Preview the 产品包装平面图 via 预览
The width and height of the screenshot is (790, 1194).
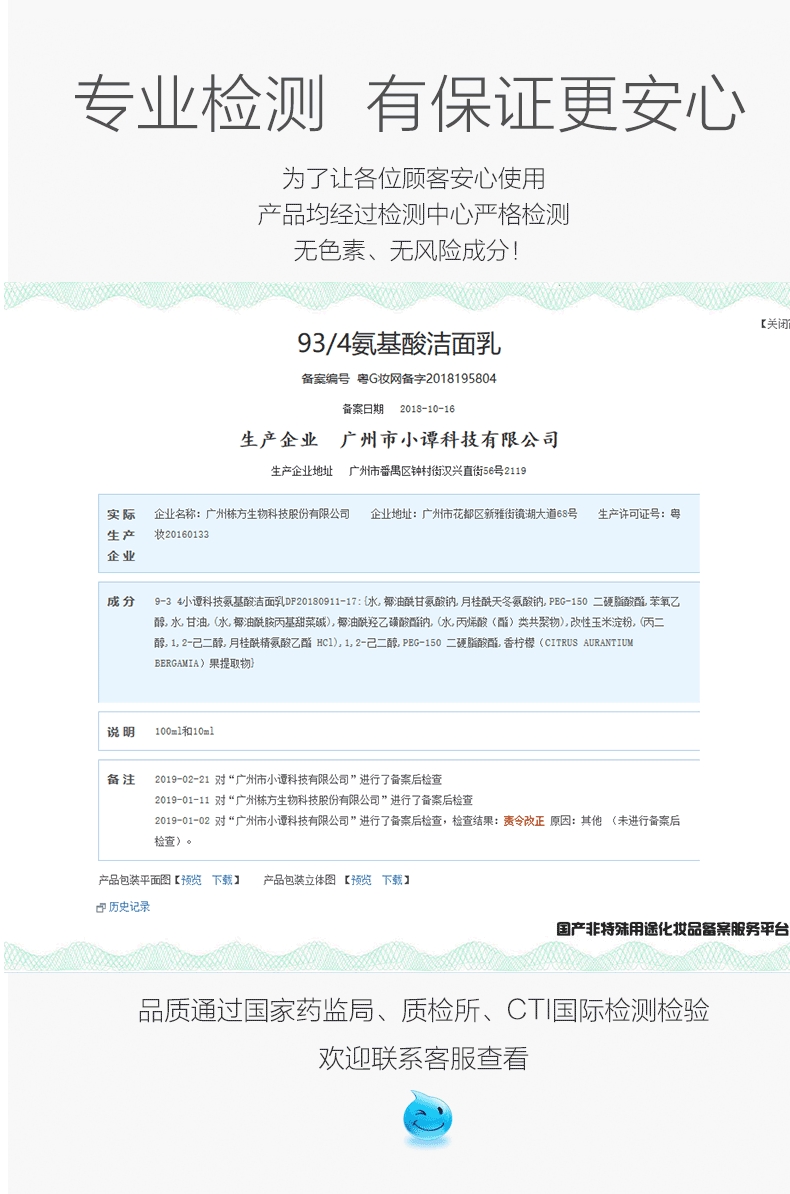click(191, 880)
